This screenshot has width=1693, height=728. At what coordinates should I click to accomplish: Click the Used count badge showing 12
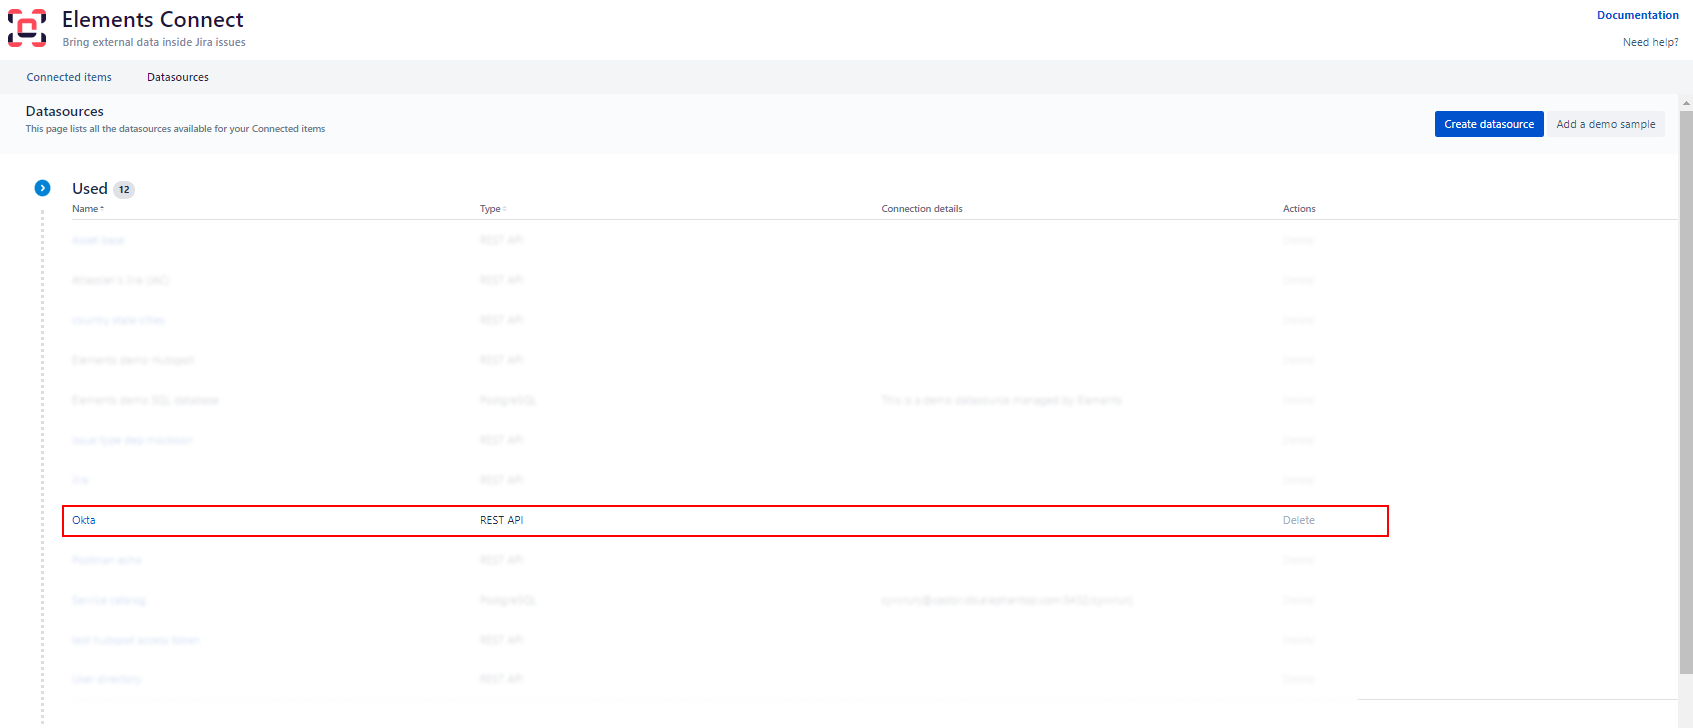[124, 189]
